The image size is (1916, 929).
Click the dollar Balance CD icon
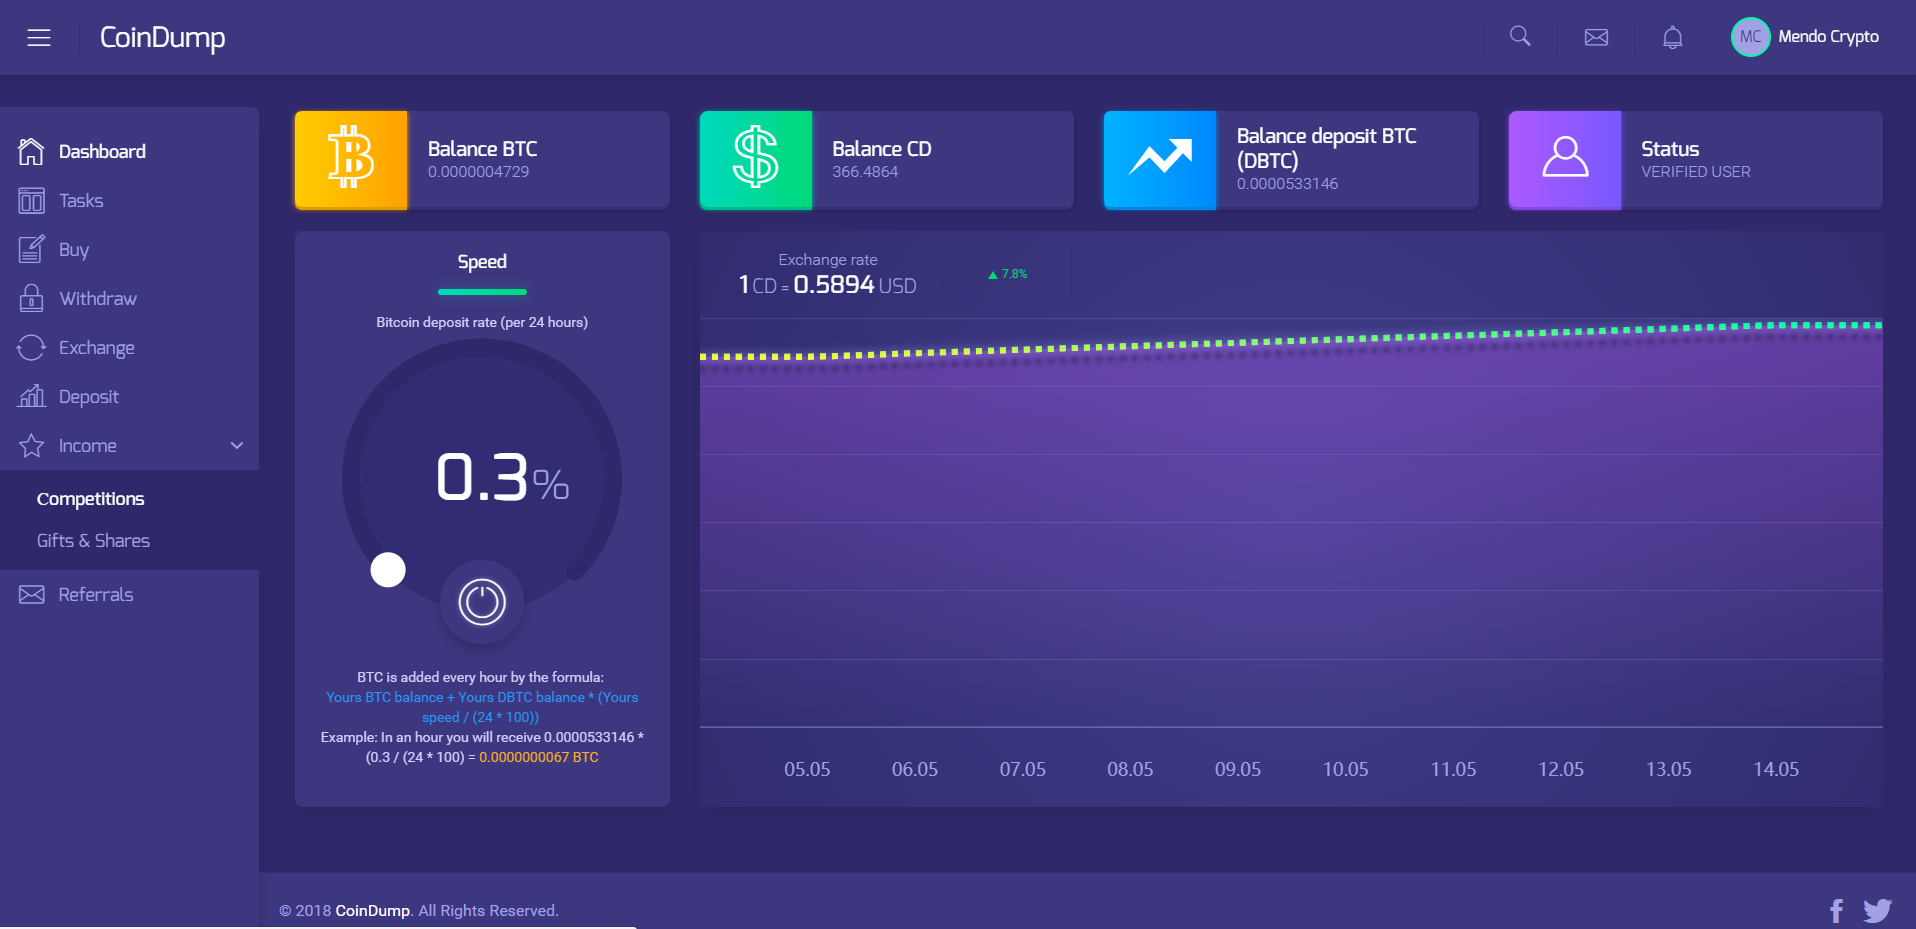(x=756, y=160)
